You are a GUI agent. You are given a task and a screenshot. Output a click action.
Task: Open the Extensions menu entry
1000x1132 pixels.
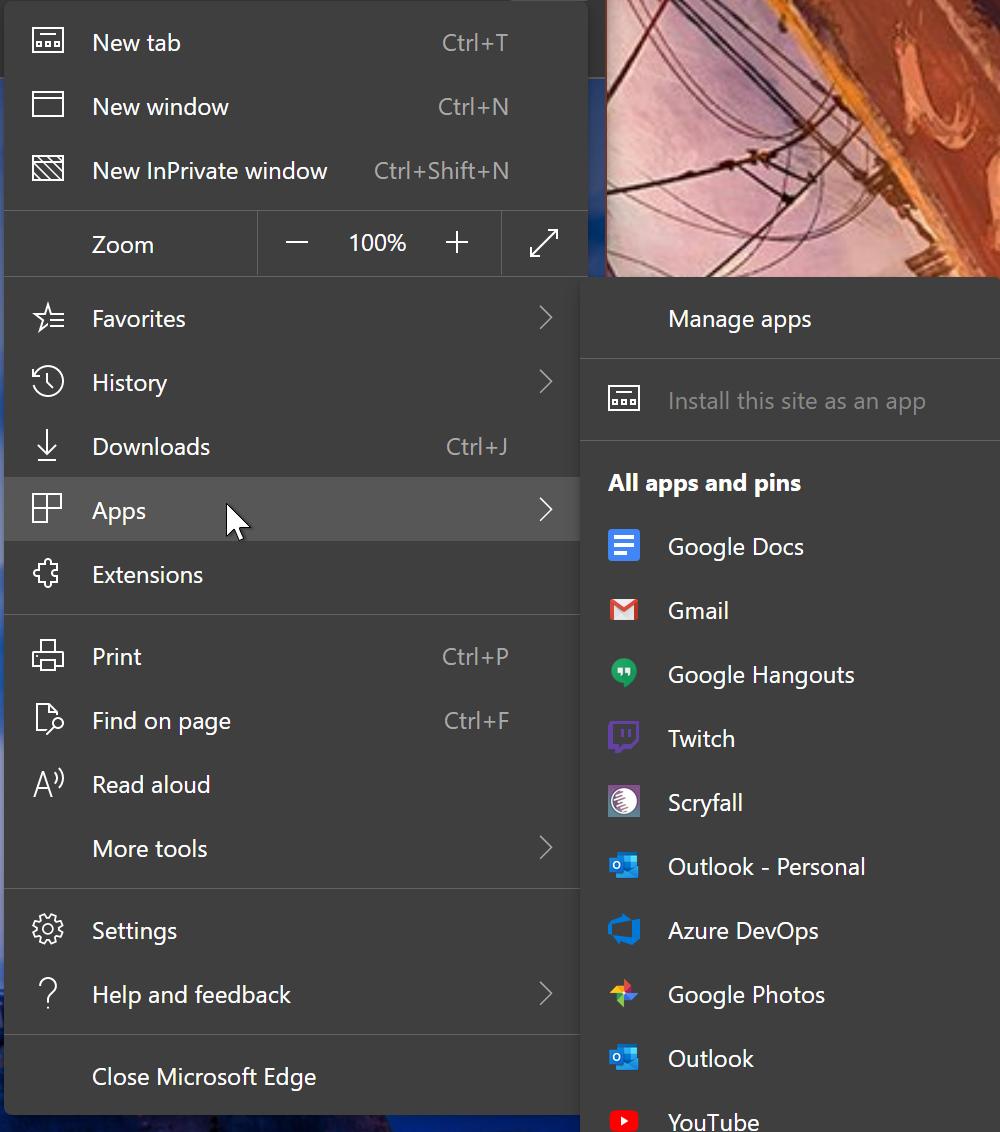[x=292, y=574]
